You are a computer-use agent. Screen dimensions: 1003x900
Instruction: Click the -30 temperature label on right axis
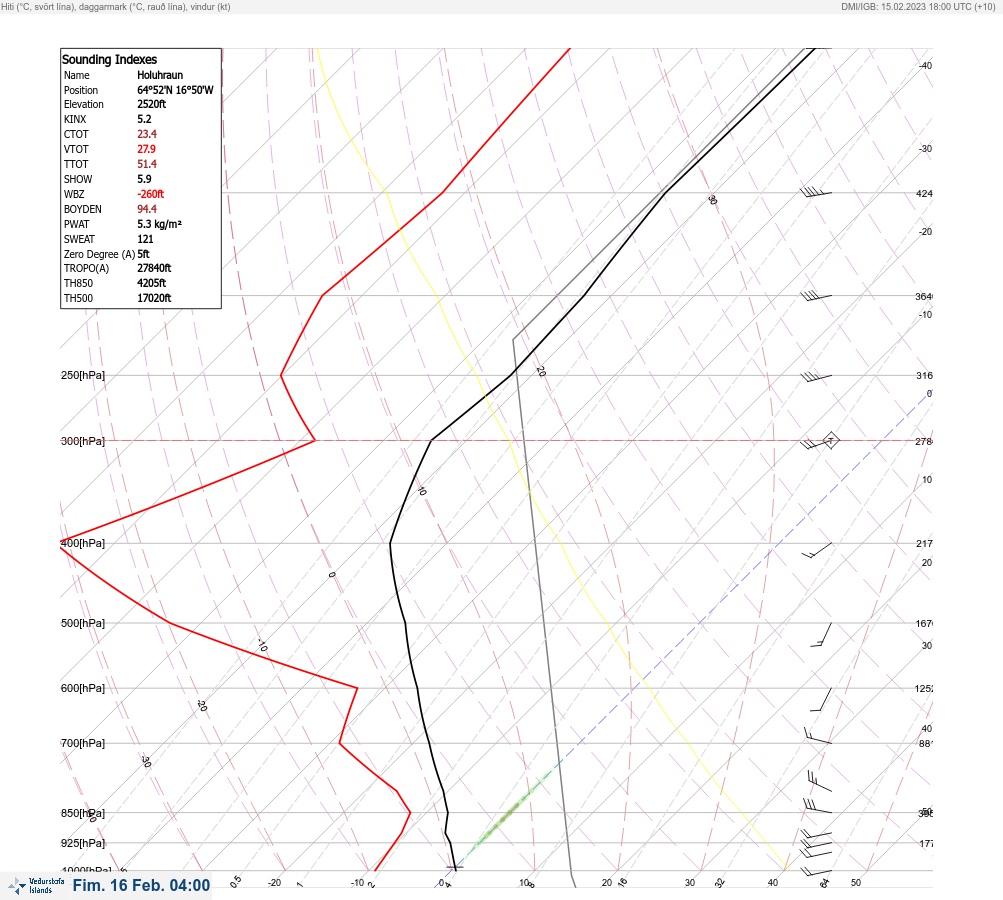point(925,148)
